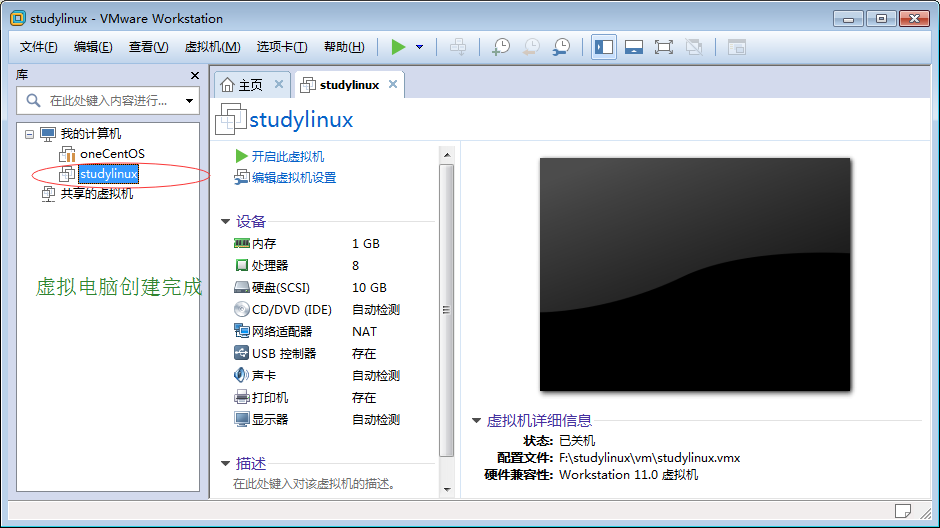Collapse the 我的计算机 tree node
Screen dimensions: 940x528
[29, 134]
